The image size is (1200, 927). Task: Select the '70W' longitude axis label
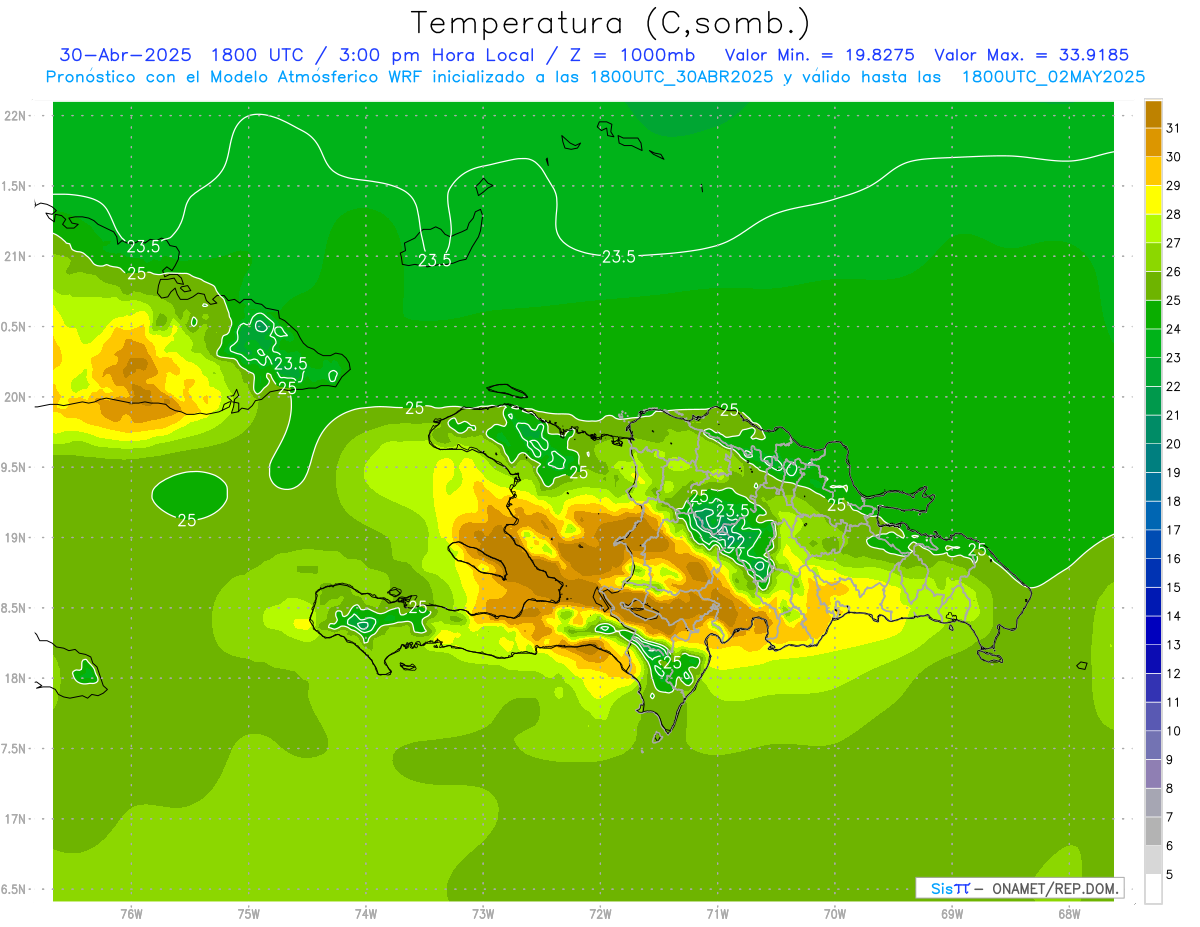[835, 914]
